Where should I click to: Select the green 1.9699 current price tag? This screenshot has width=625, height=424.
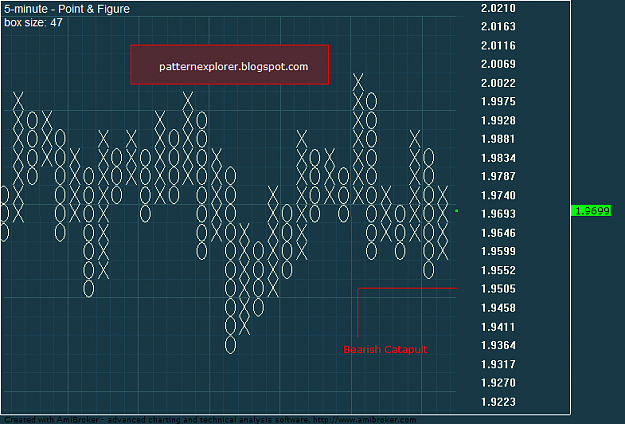591,210
